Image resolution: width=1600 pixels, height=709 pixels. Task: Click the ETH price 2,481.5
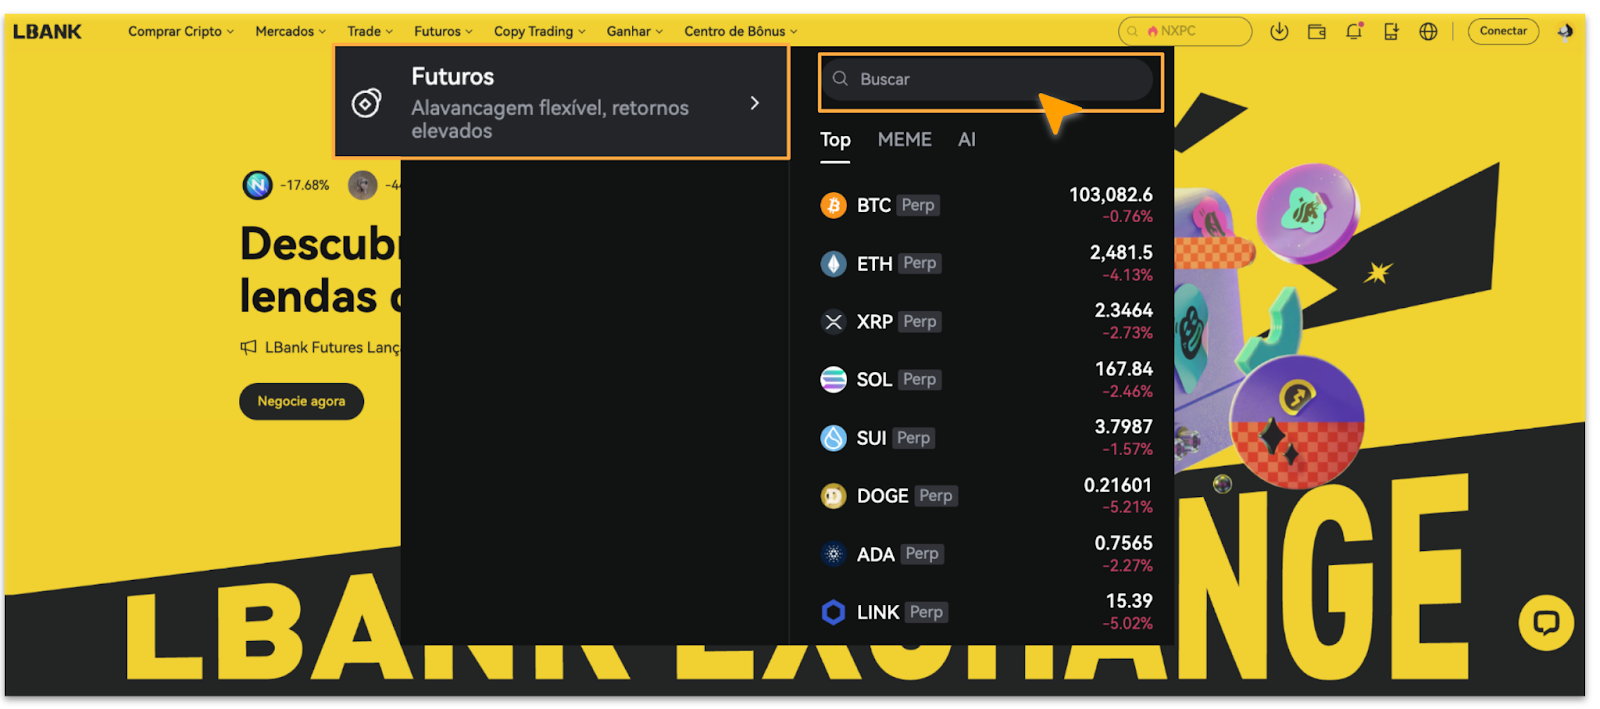tap(1121, 253)
